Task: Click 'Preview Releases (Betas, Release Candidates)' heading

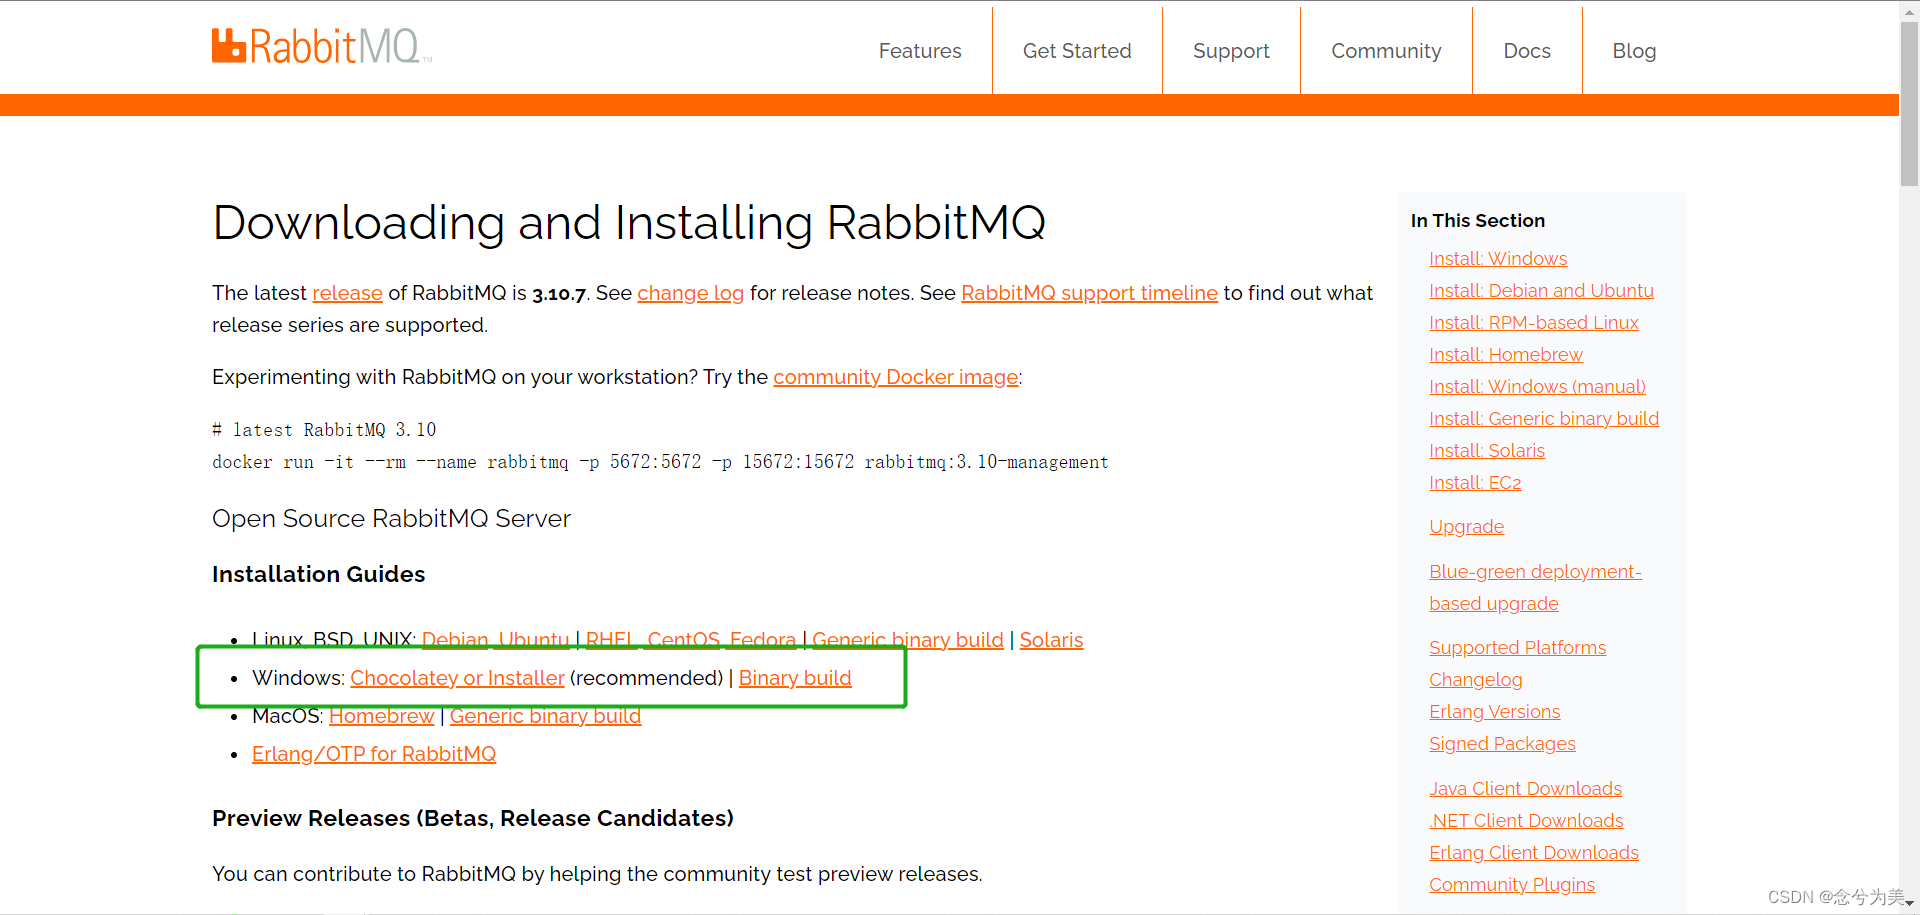Action: click(473, 818)
